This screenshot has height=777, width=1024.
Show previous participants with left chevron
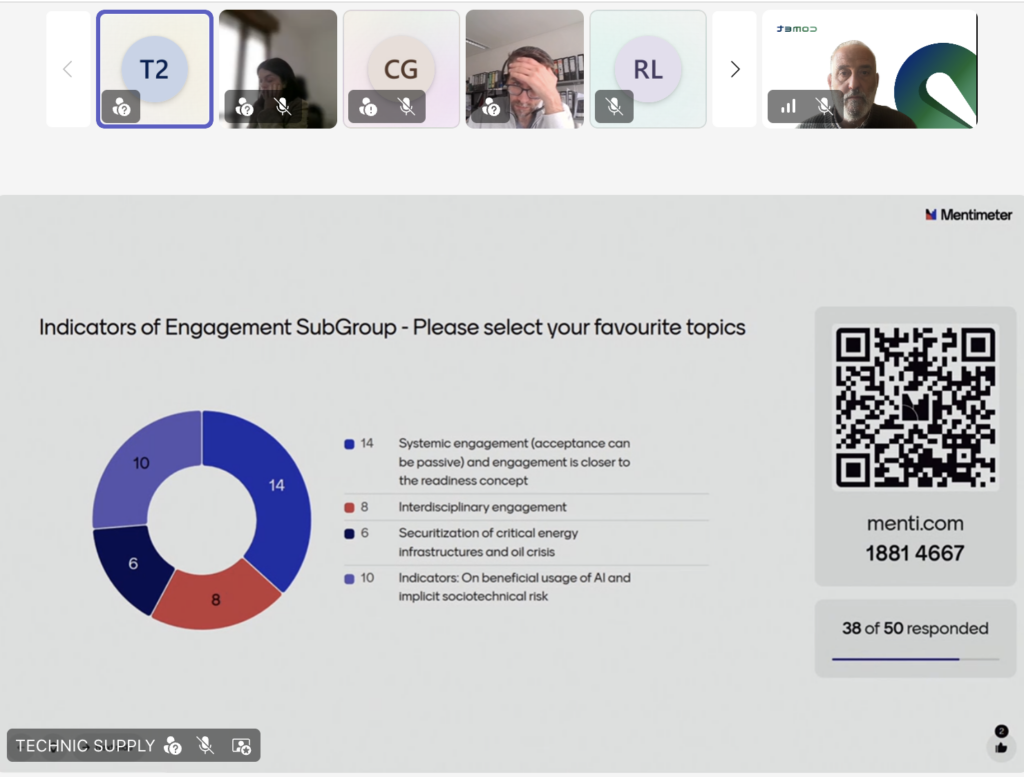[x=68, y=69]
